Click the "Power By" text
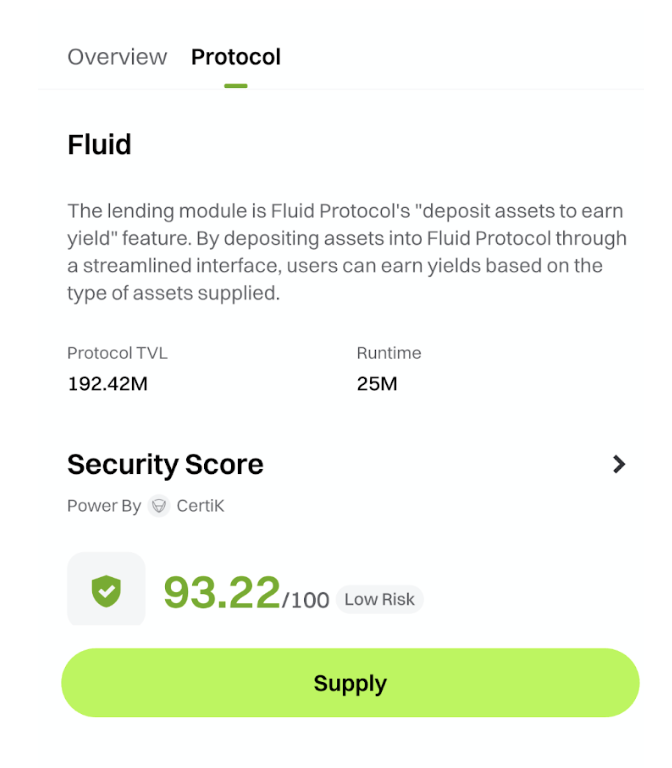Screen dimensions: 672x768 pyautogui.click(x=104, y=506)
